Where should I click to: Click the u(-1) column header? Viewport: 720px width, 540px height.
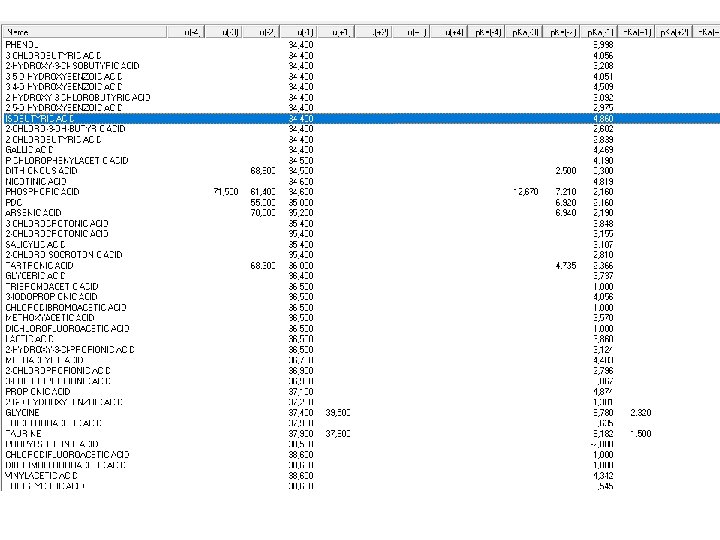(x=299, y=32)
